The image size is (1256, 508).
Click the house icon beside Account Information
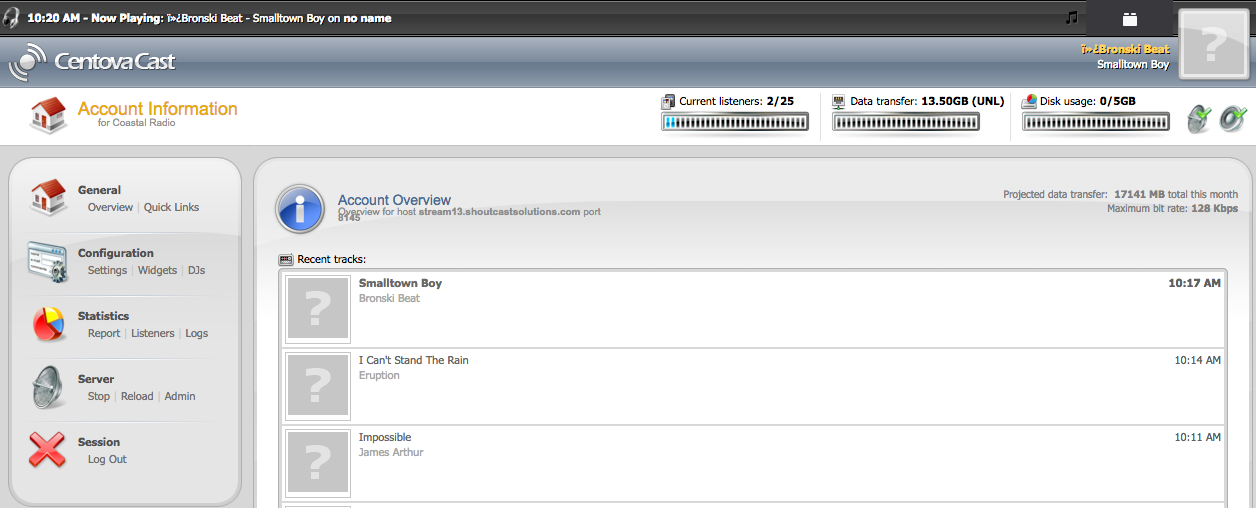[x=48, y=115]
